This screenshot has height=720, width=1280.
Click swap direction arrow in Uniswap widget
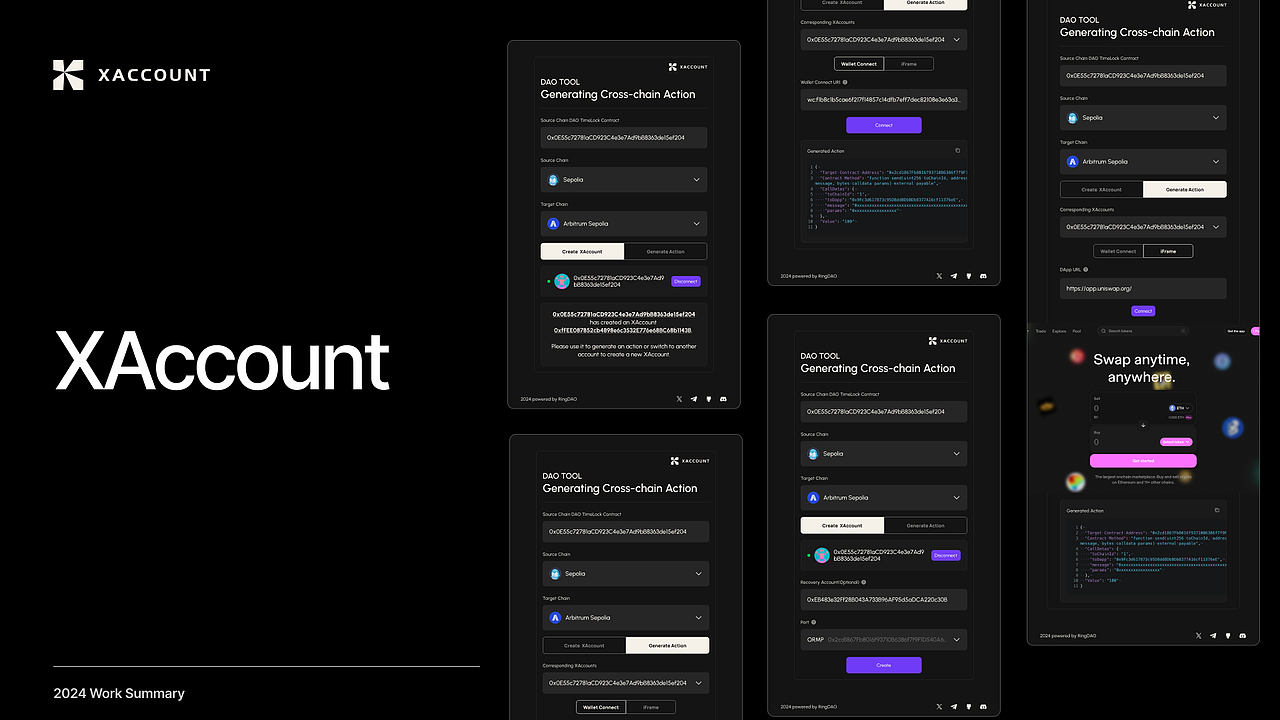pos(1143,425)
